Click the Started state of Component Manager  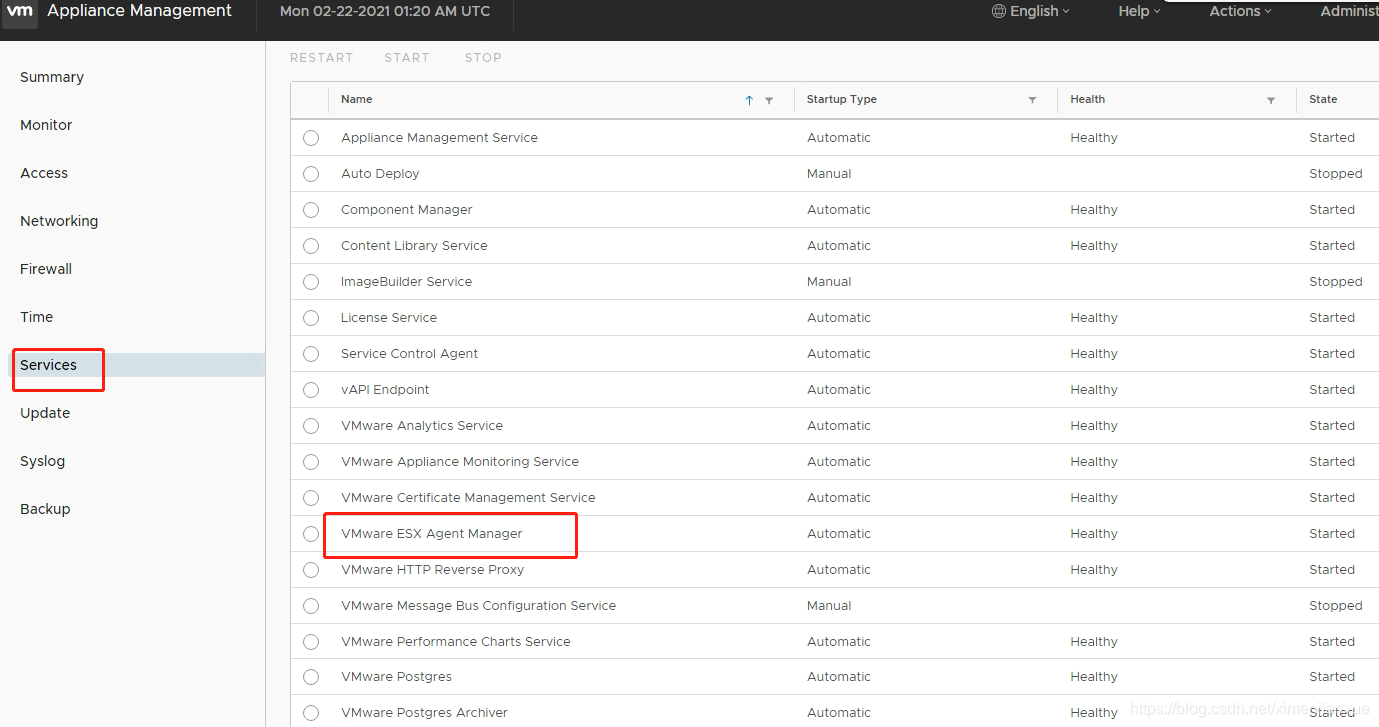coord(1332,210)
